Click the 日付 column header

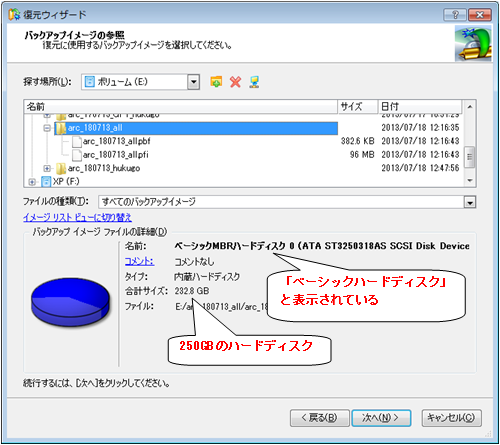pos(420,107)
